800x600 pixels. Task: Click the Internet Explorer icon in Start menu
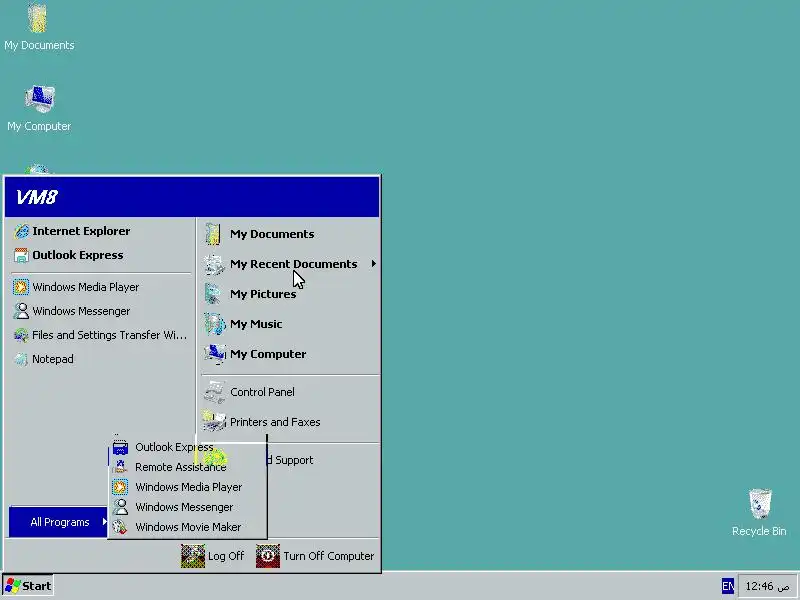tap(21, 231)
